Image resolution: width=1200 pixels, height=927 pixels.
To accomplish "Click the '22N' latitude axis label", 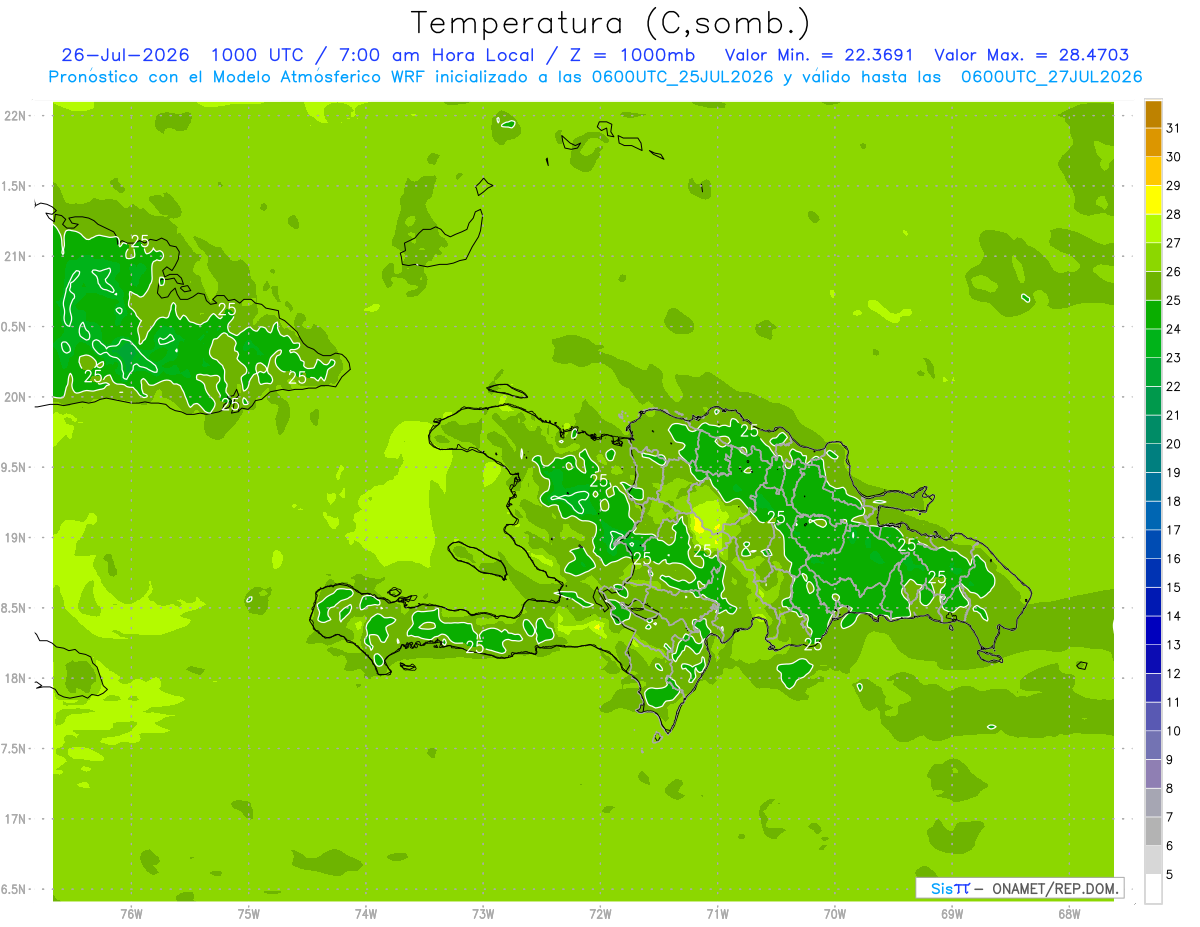I will [16, 116].
